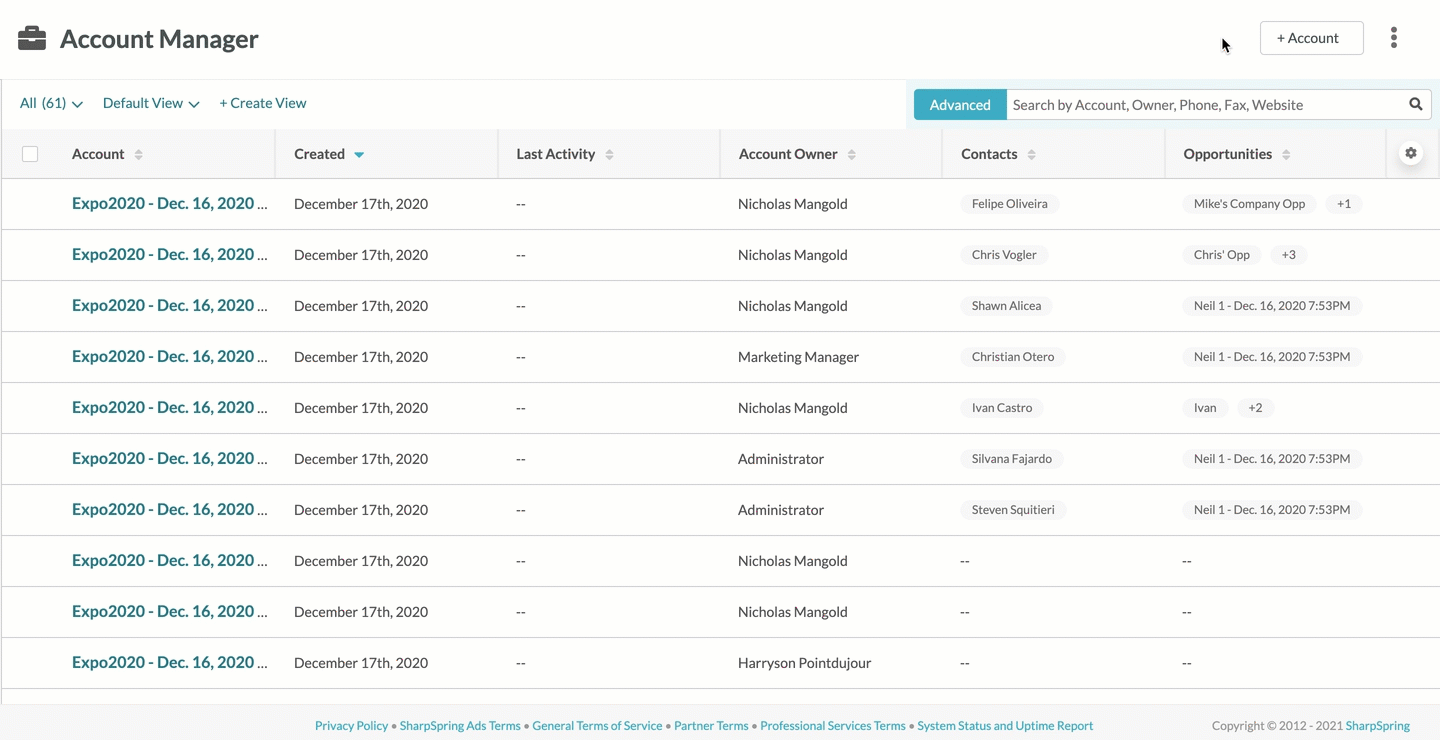Open Expo2020 account in Felipe Oliveira row
Viewport: 1440px width, 740px height.
point(169,203)
